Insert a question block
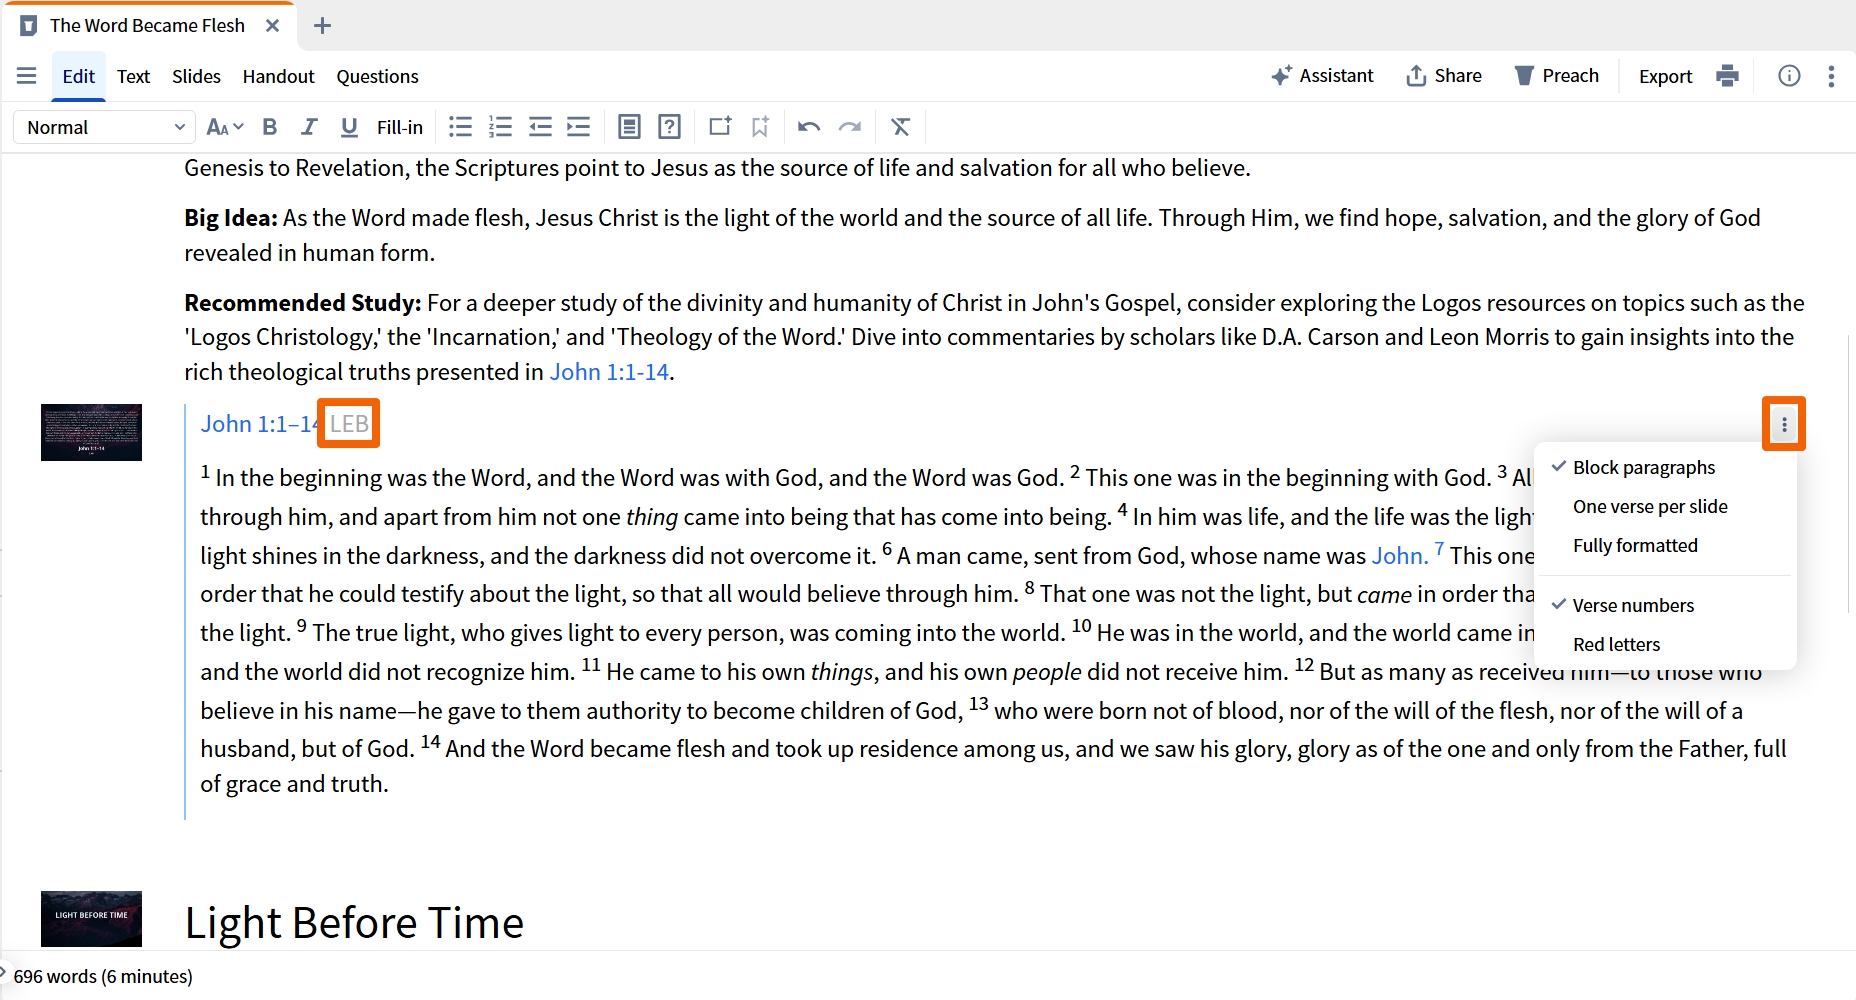This screenshot has width=1856, height=1000. tap(670, 127)
